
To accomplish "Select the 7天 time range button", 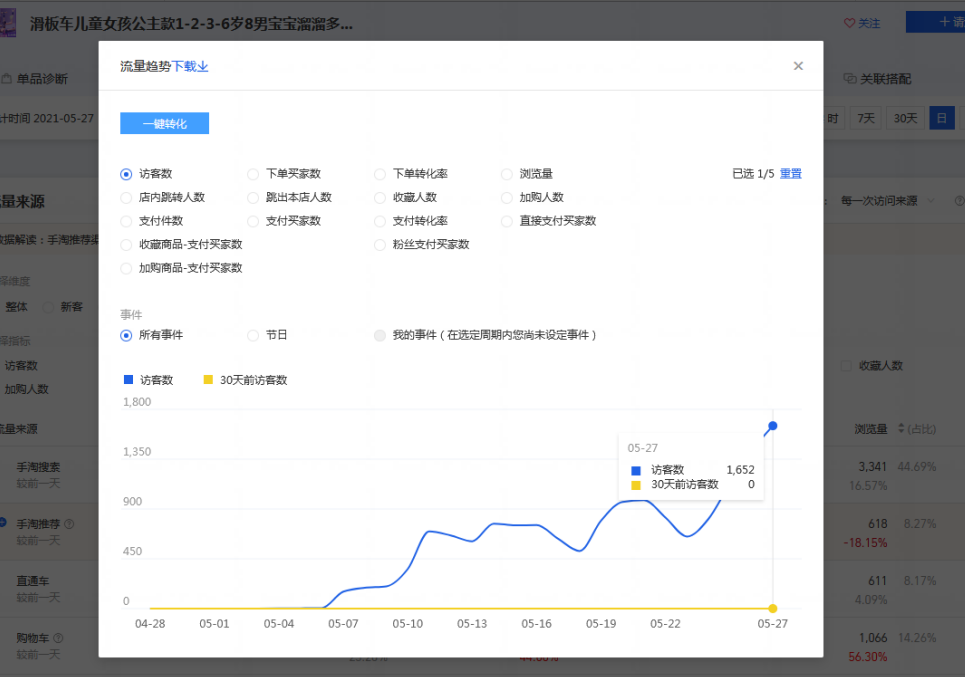I will pyautogui.click(x=866, y=118).
